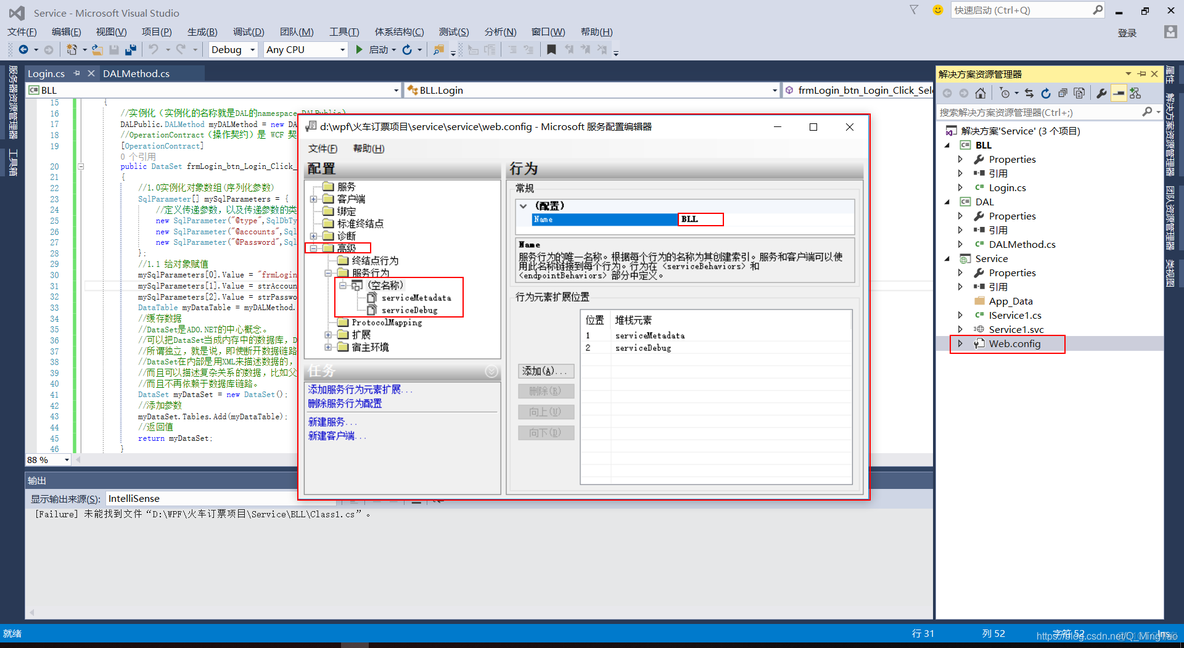Click the feedback smiley icon
Viewport: 1184px width, 648px height.
click(938, 10)
